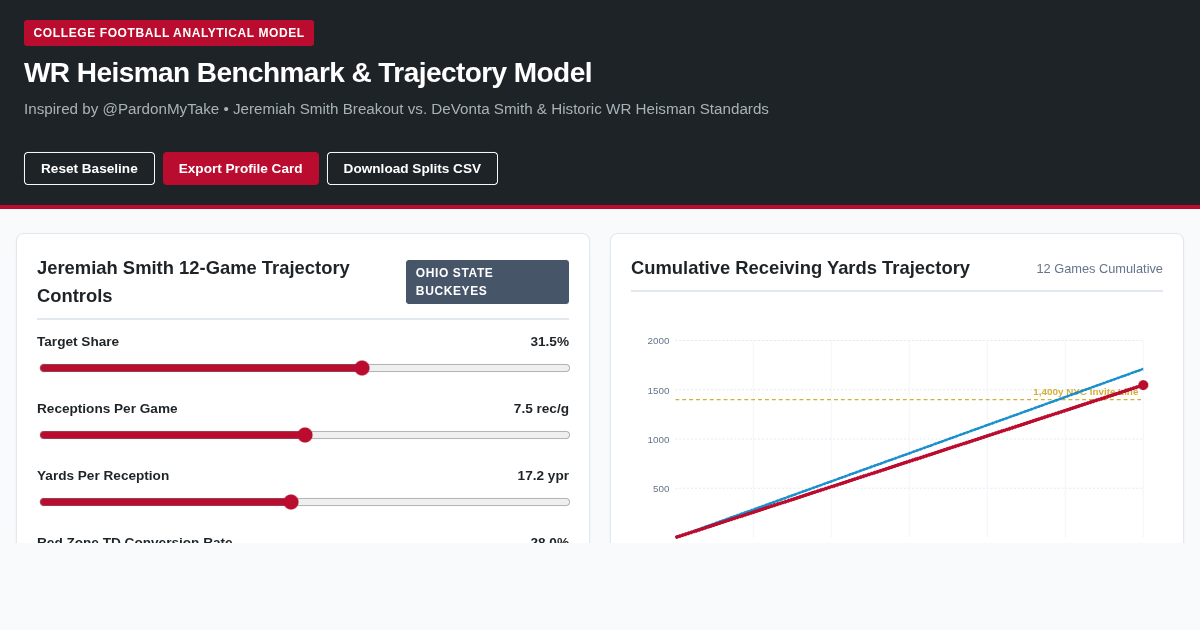Click the 1000 y-axis tick label
Screen dimensions: 1200x630
(658, 440)
